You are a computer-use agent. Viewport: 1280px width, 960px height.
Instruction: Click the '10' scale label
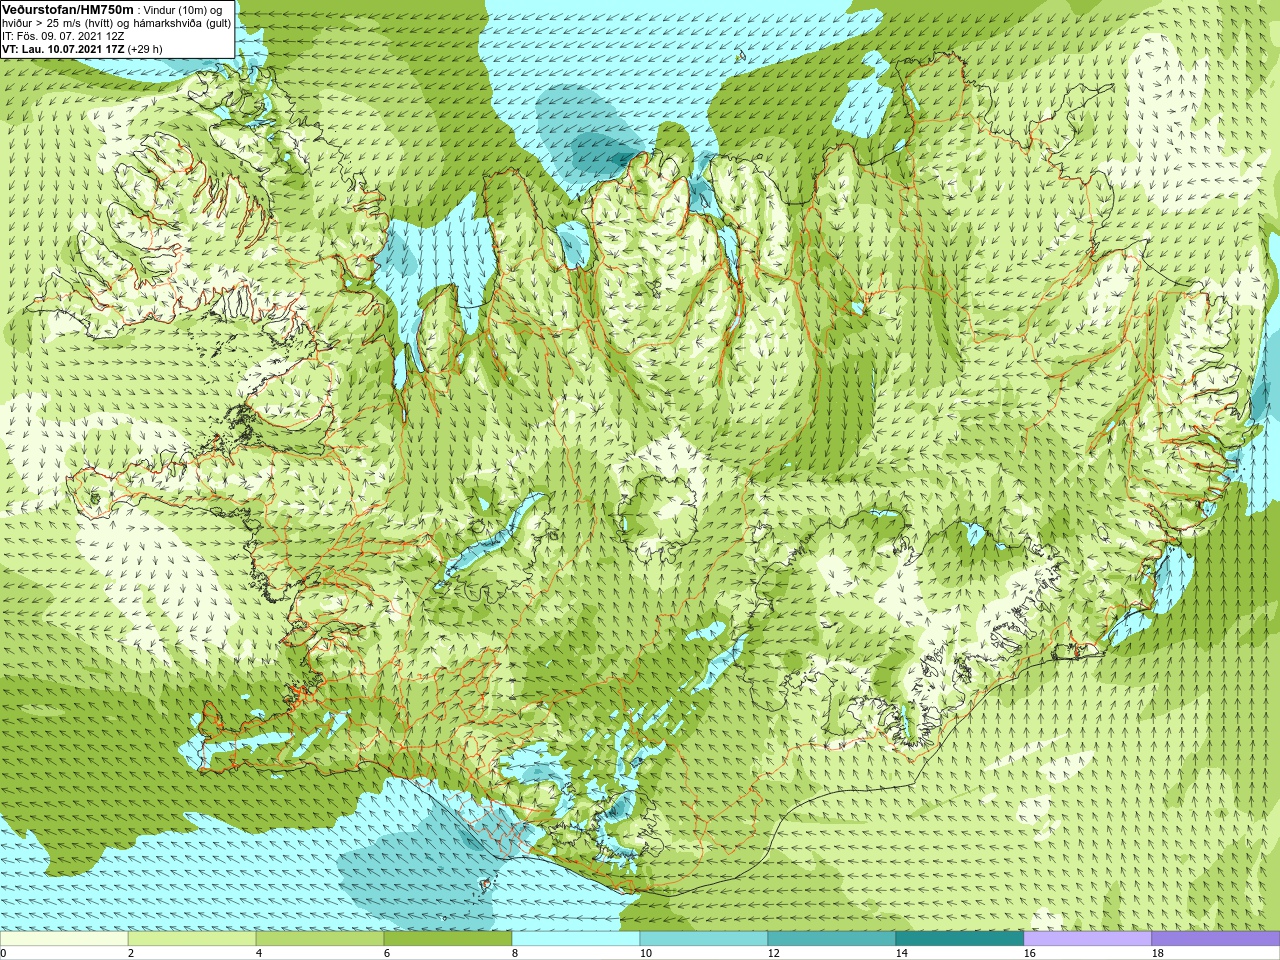pyautogui.click(x=646, y=953)
